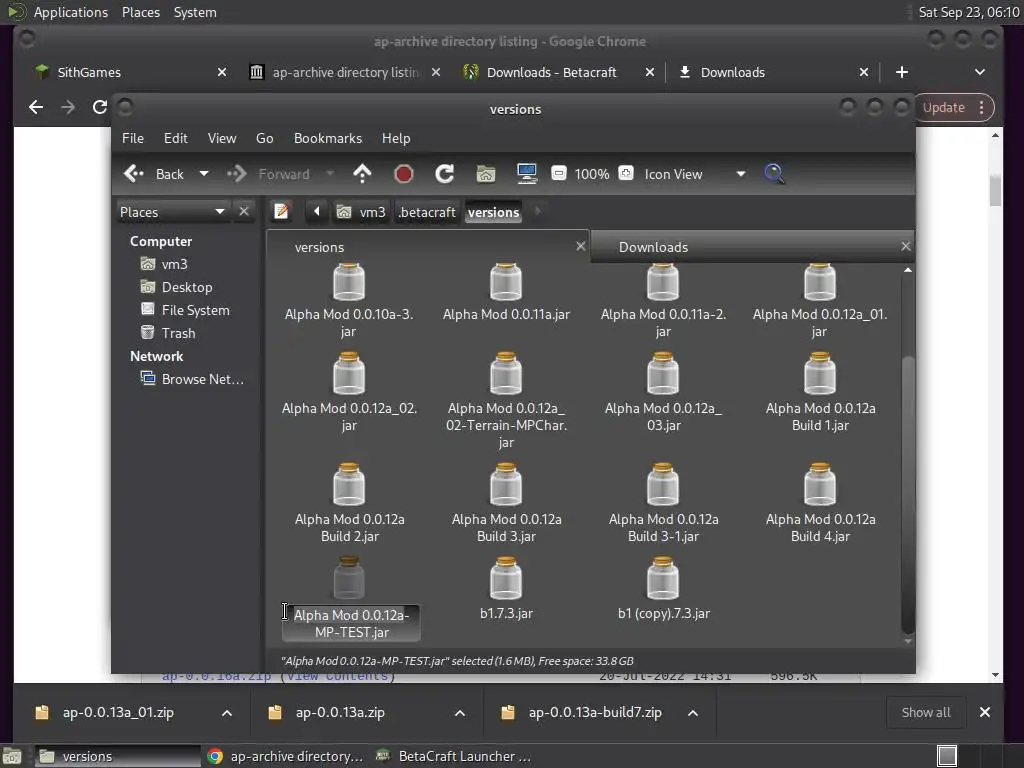Select the b1.7.3.jar file icon

pyautogui.click(x=506, y=579)
